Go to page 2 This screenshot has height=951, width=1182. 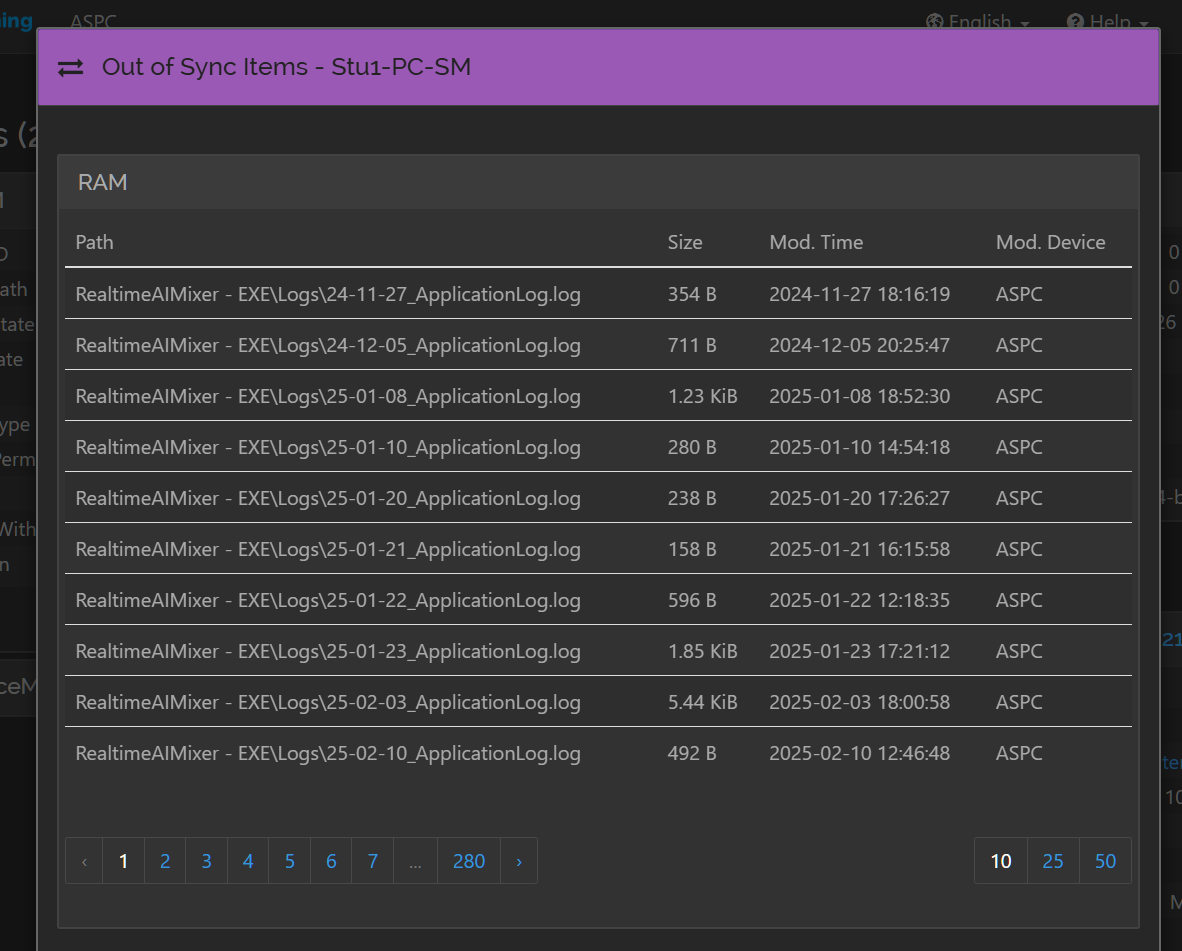coord(165,861)
